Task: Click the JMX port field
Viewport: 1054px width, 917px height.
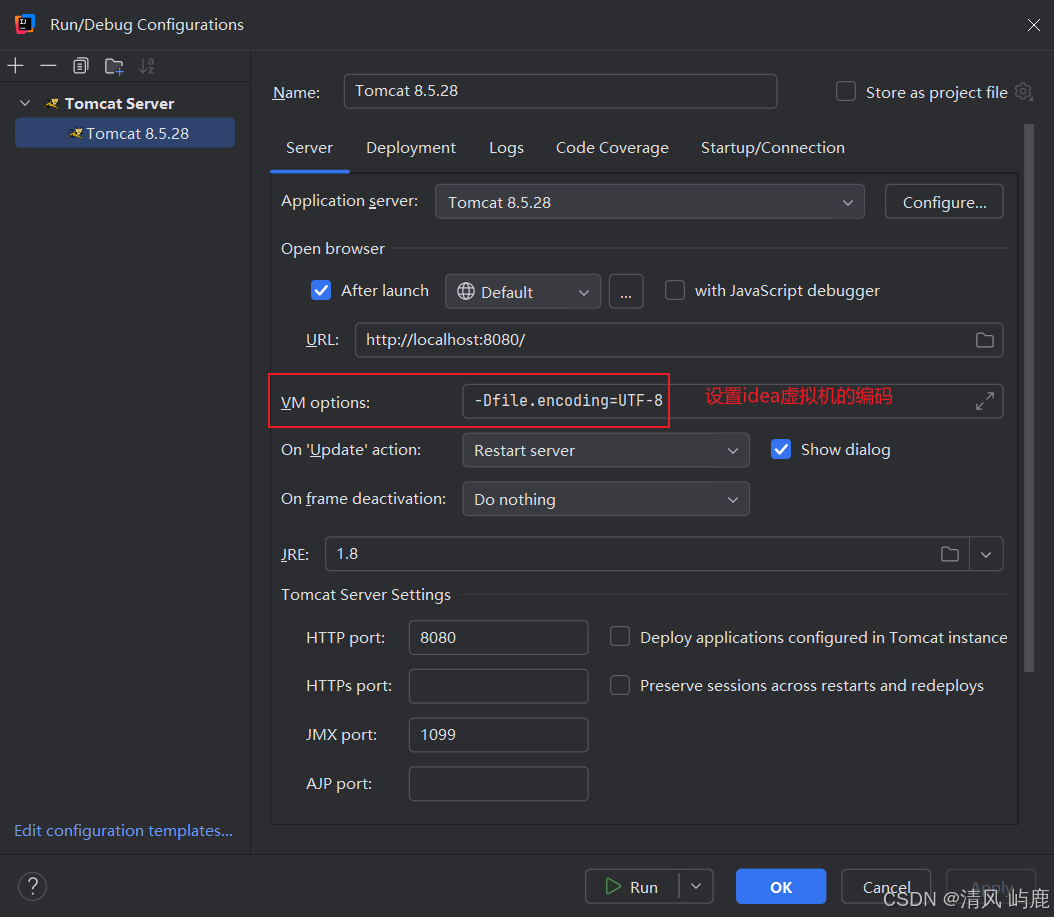Action: point(499,735)
